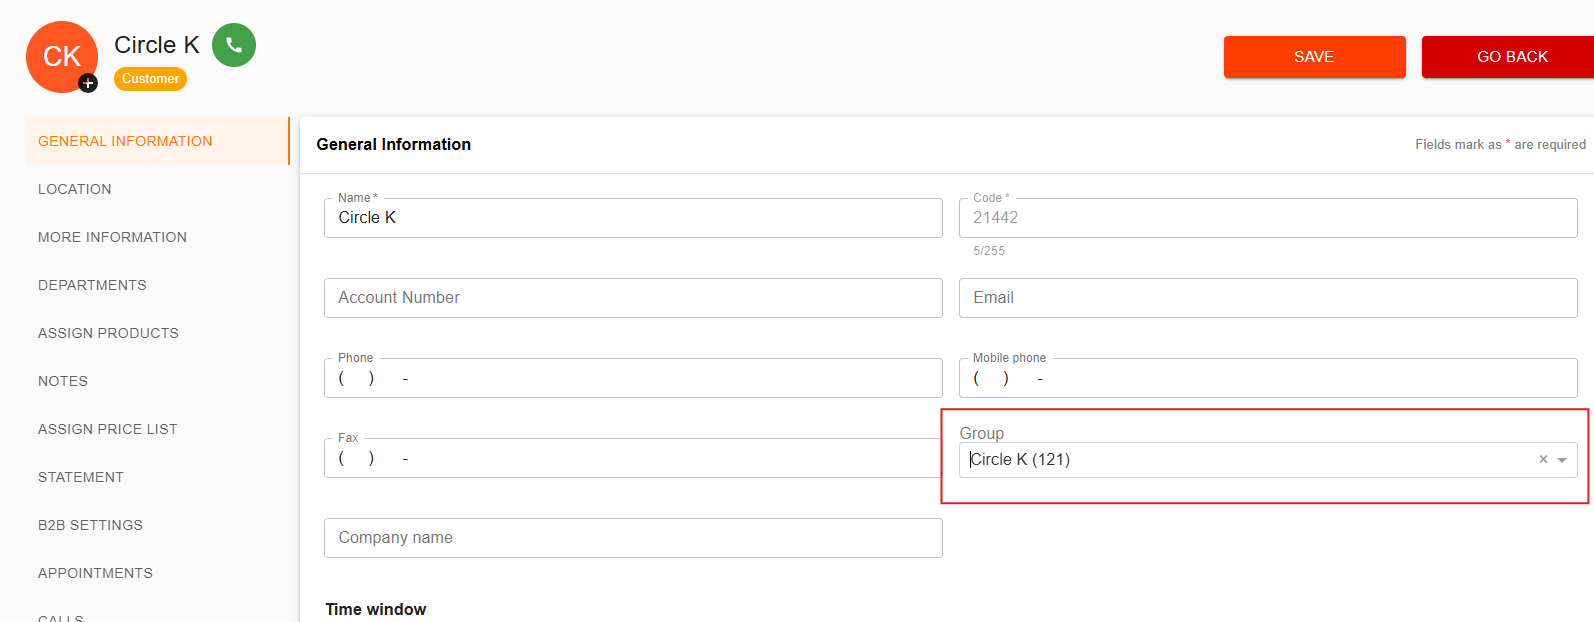Click the Company name field

(633, 538)
